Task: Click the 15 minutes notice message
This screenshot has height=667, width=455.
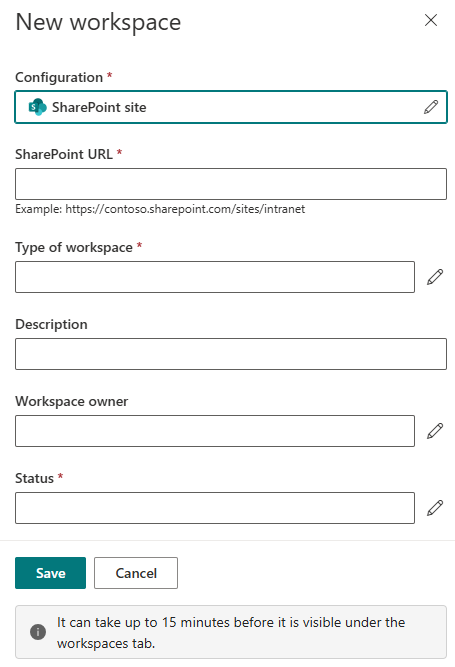Action: (231, 633)
